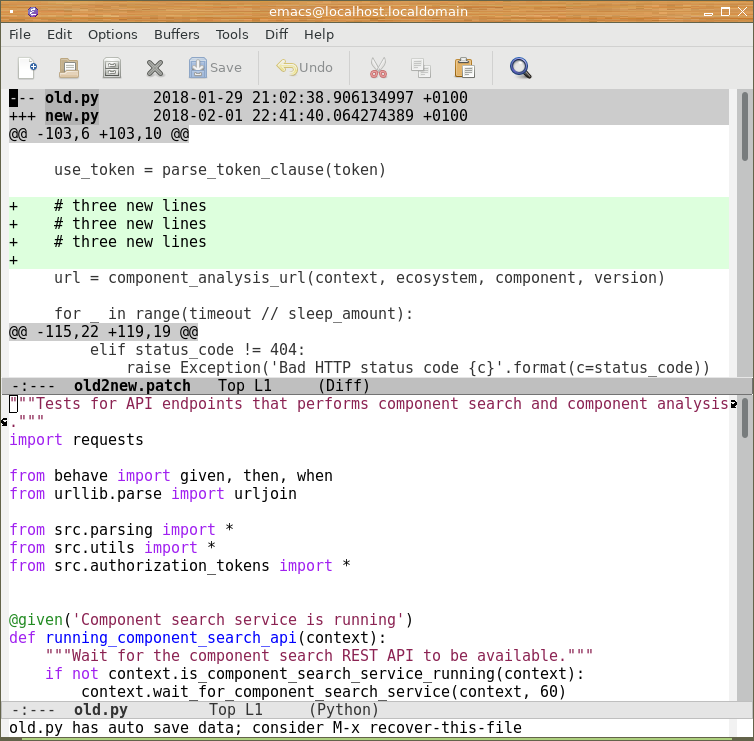Click the old2new.patch buffer name in the mode line
The width and height of the screenshot is (754, 741).
[131, 386]
